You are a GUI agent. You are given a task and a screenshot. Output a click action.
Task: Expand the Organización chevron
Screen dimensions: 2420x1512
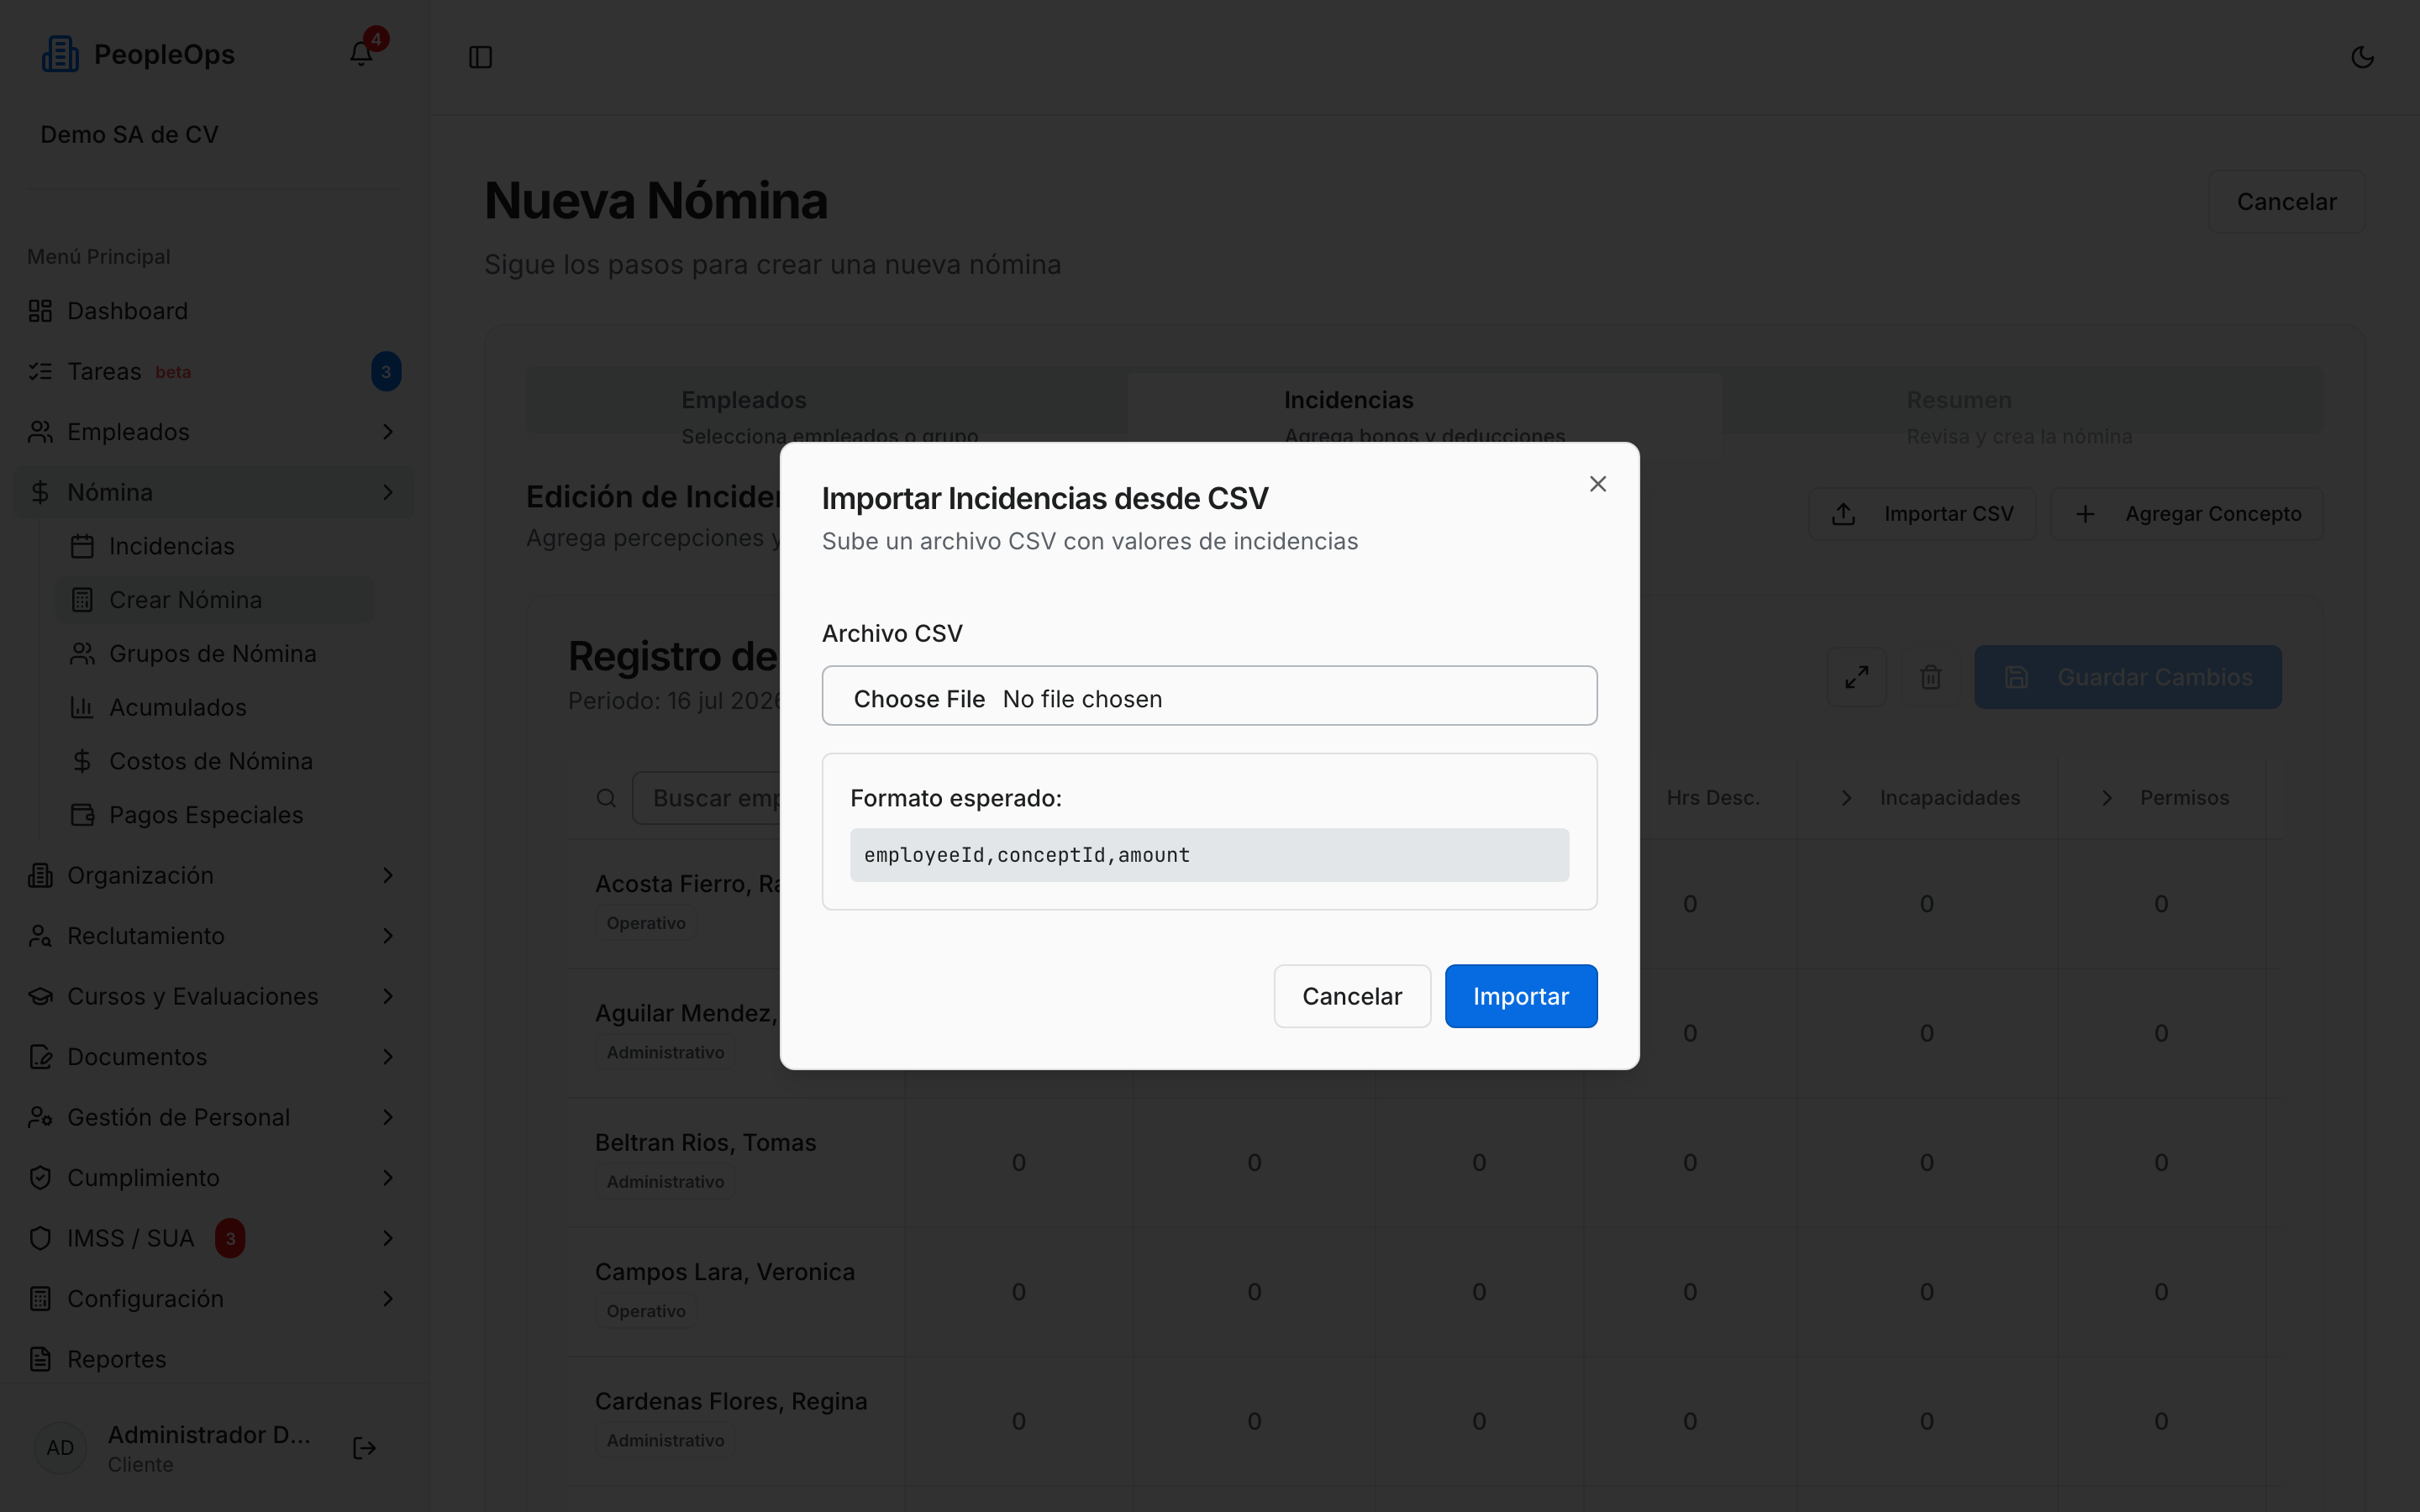388,875
